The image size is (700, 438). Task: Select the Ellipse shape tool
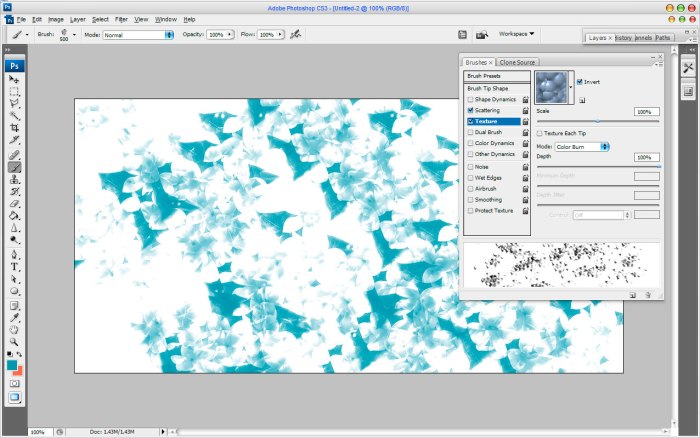[x=14, y=291]
